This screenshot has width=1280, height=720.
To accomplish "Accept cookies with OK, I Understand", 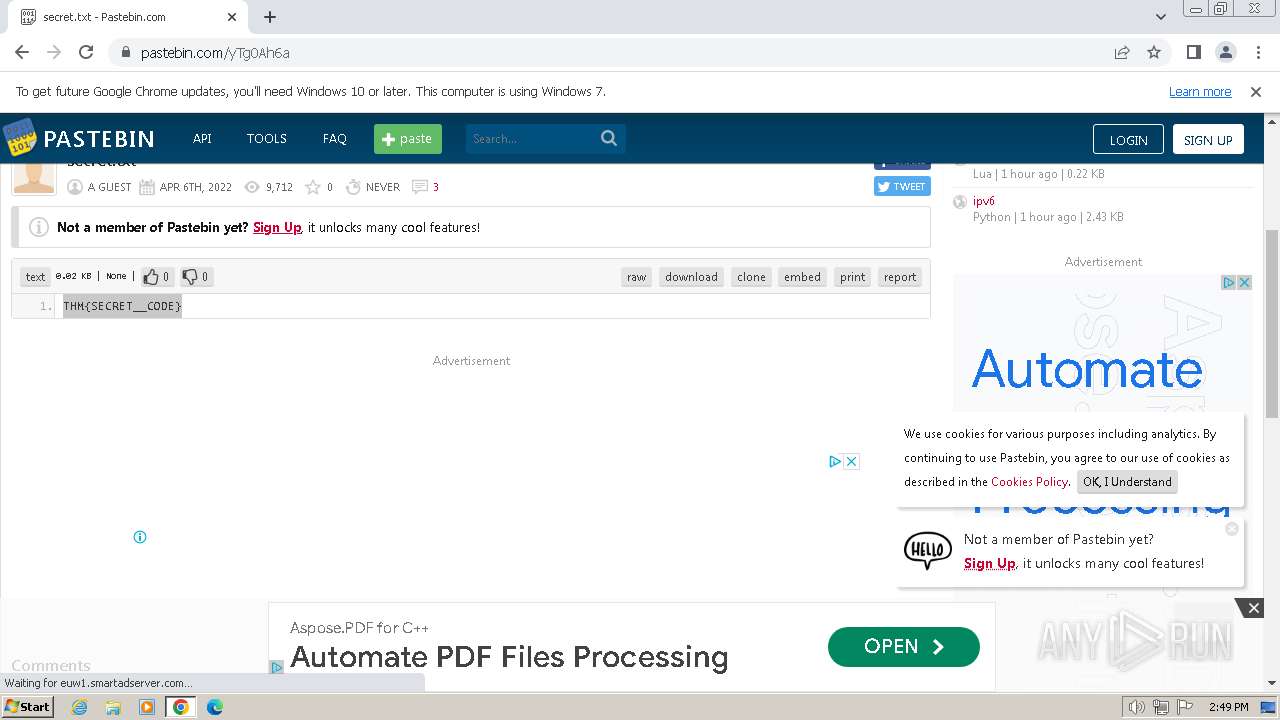I will point(1127,481).
